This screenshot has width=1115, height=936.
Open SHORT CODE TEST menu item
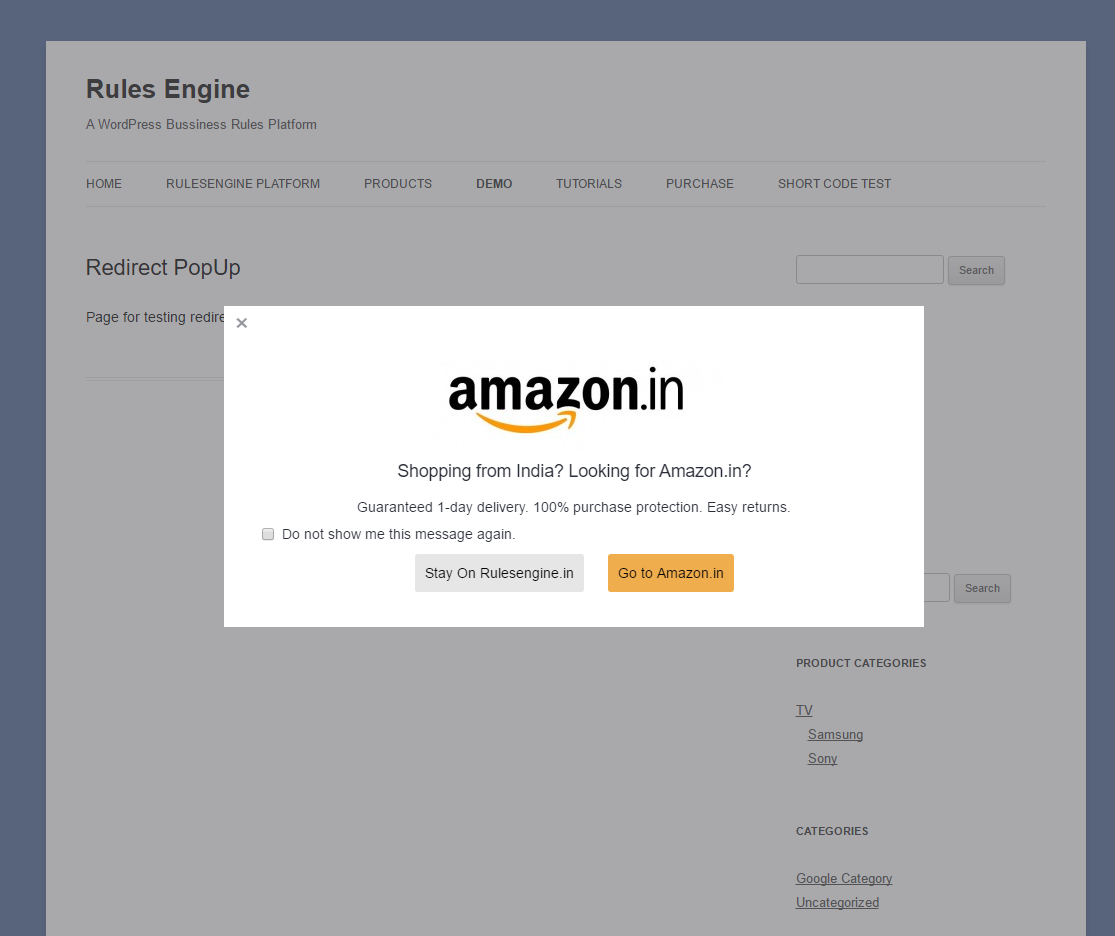(x=834, y=184)
